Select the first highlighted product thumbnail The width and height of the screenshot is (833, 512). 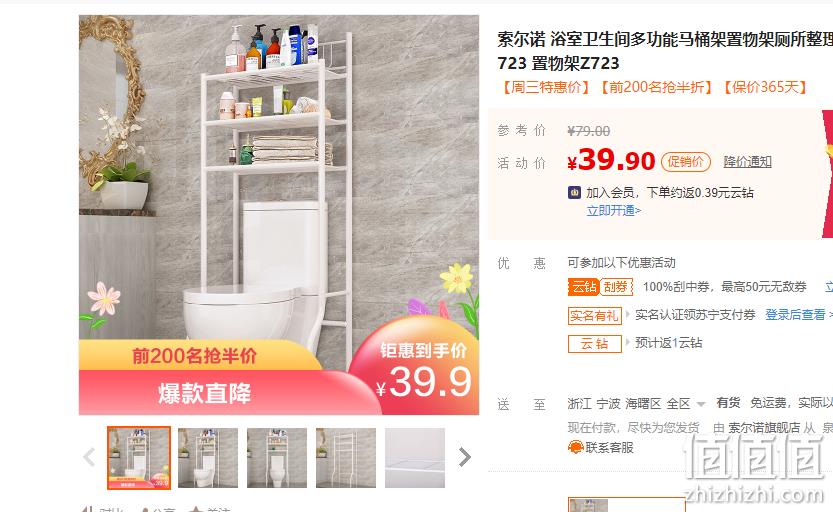139,457
